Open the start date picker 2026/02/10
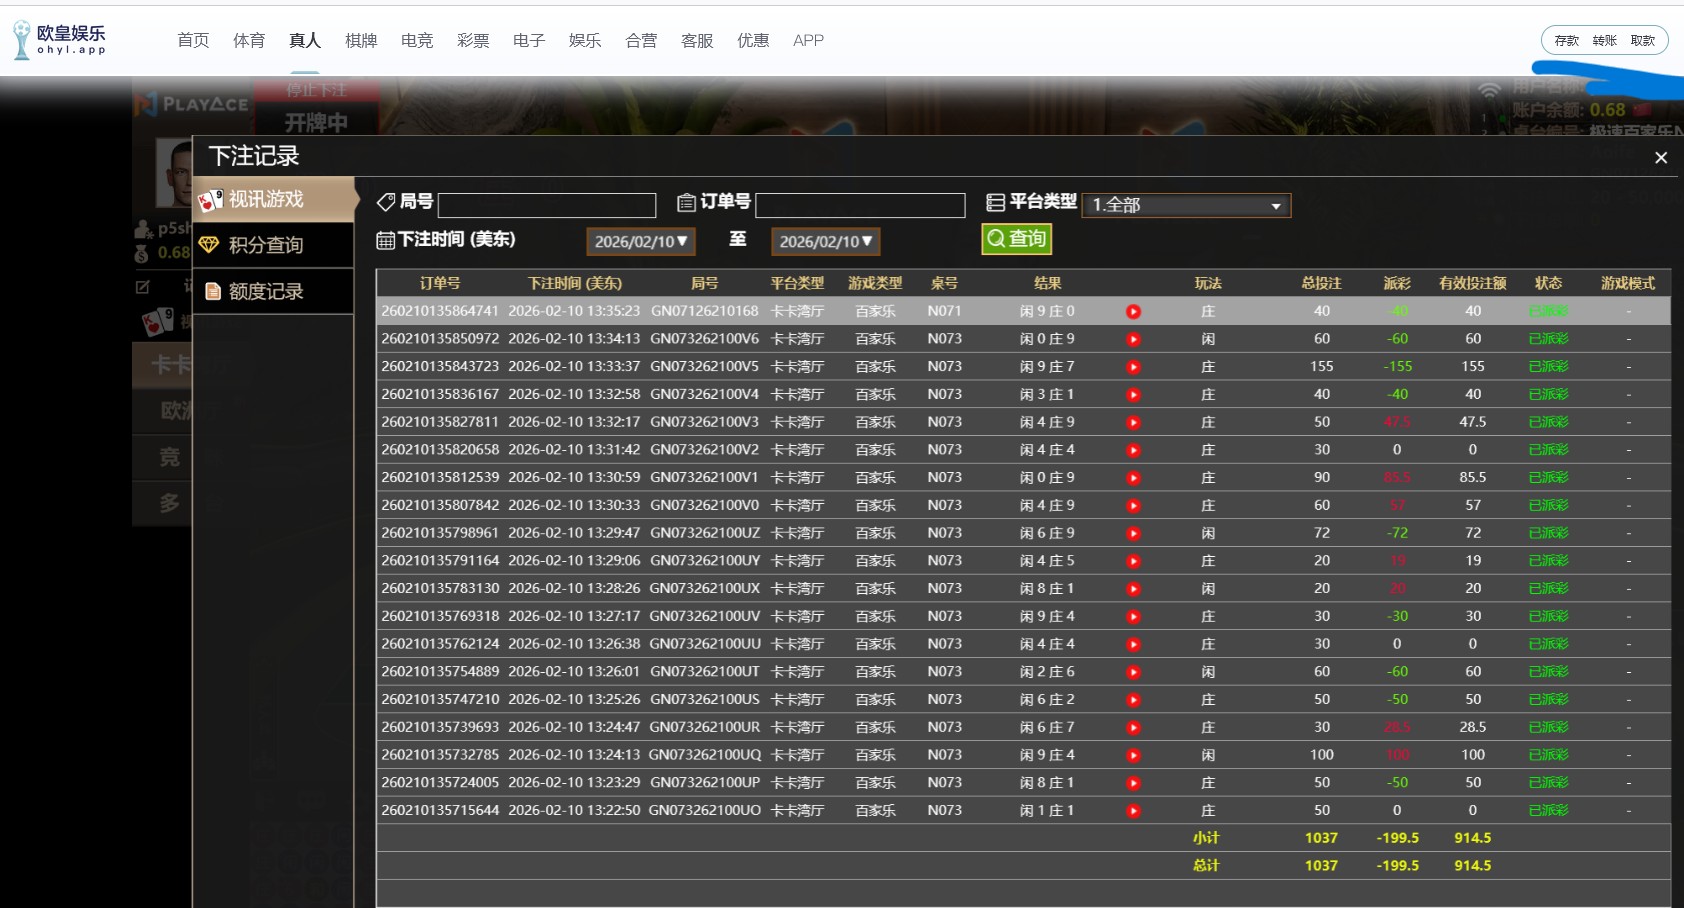 [x=640, y=241]
